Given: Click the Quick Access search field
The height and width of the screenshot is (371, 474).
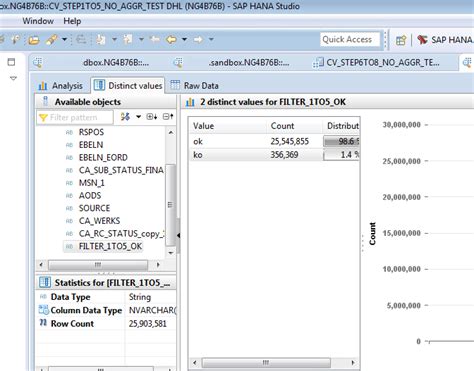Looking at the screenshot, I should click(x=350, y=39).
